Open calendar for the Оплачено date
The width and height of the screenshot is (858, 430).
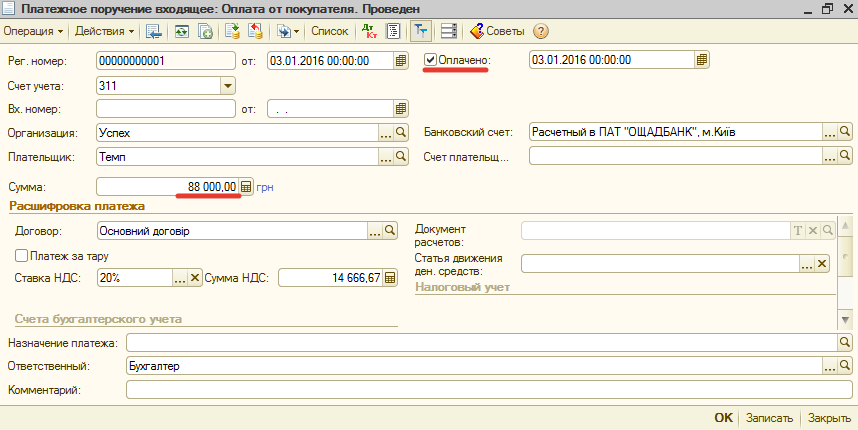tap(702, 60)
